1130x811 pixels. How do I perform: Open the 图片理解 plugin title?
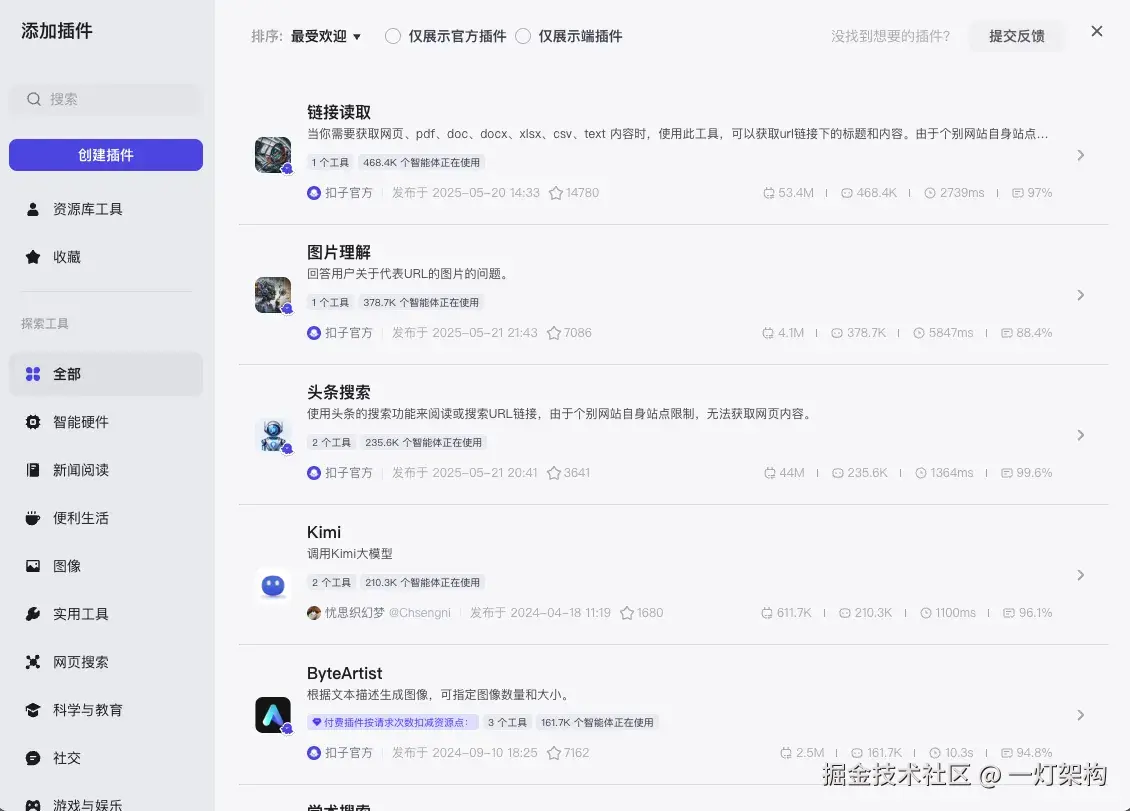(x=339, y=252)
